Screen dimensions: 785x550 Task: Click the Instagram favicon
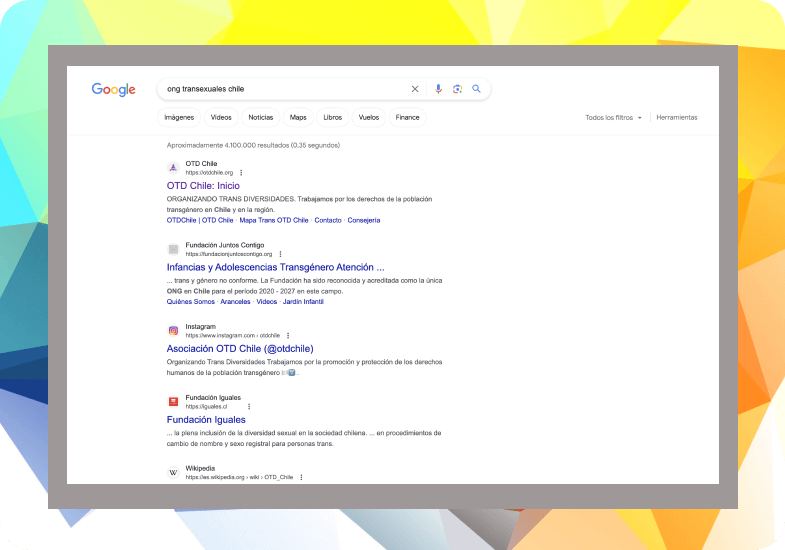coord(173,331)
